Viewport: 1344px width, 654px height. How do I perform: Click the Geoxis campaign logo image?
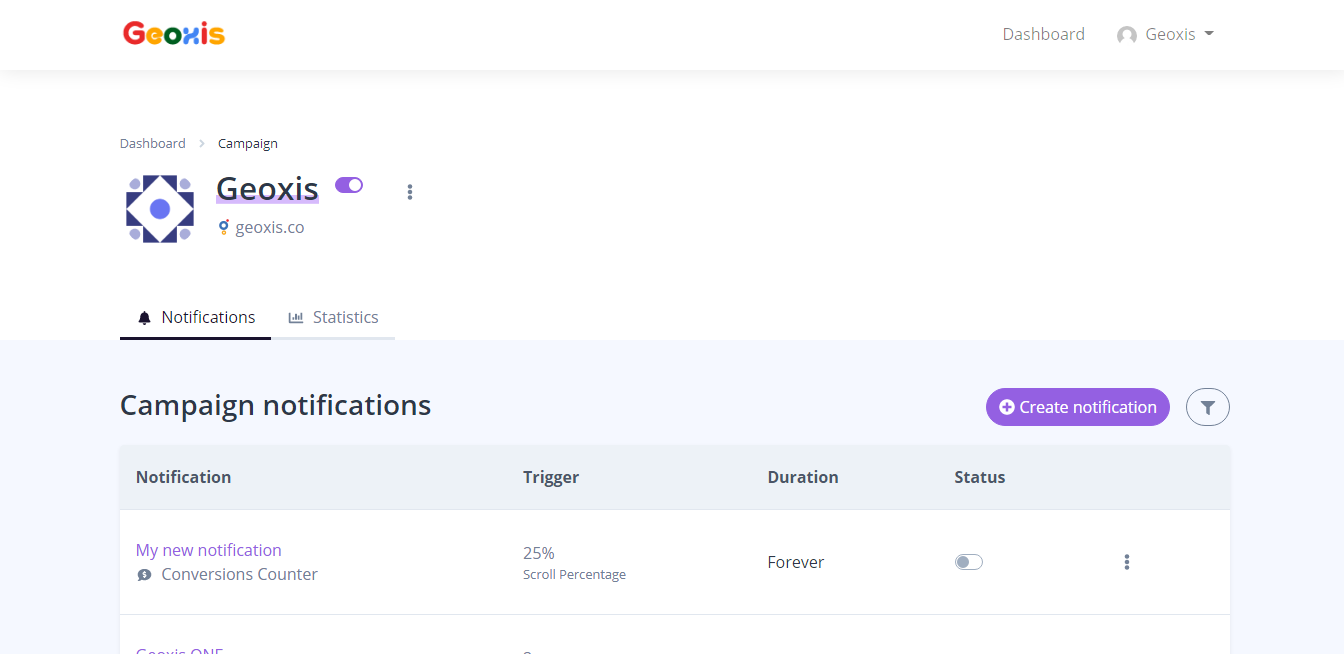pos(160,209)
